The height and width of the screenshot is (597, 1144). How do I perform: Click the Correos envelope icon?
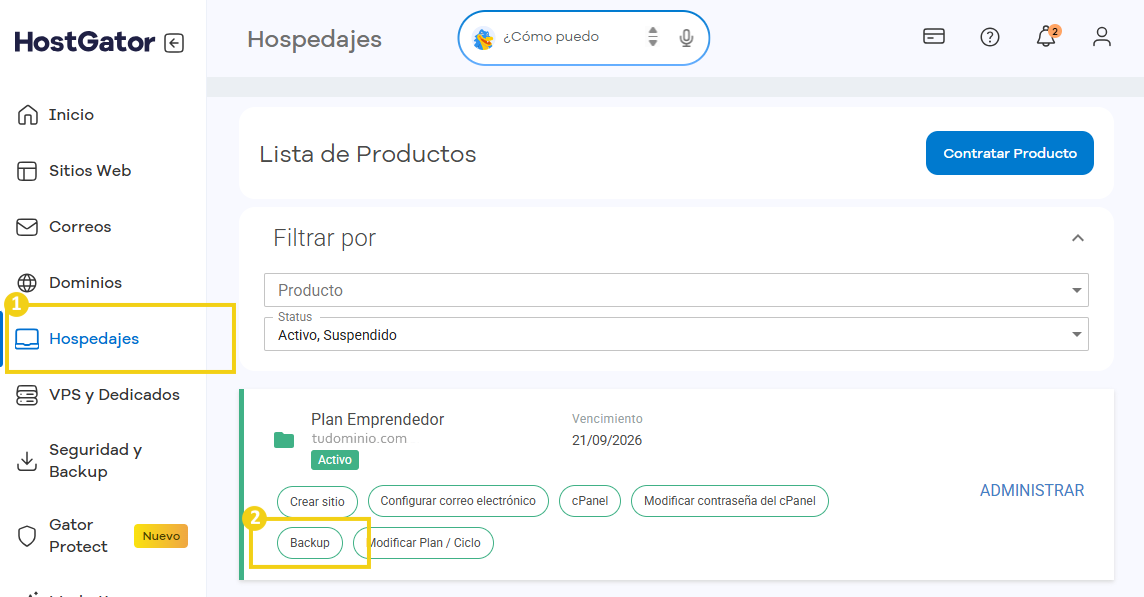coord(27,227)
